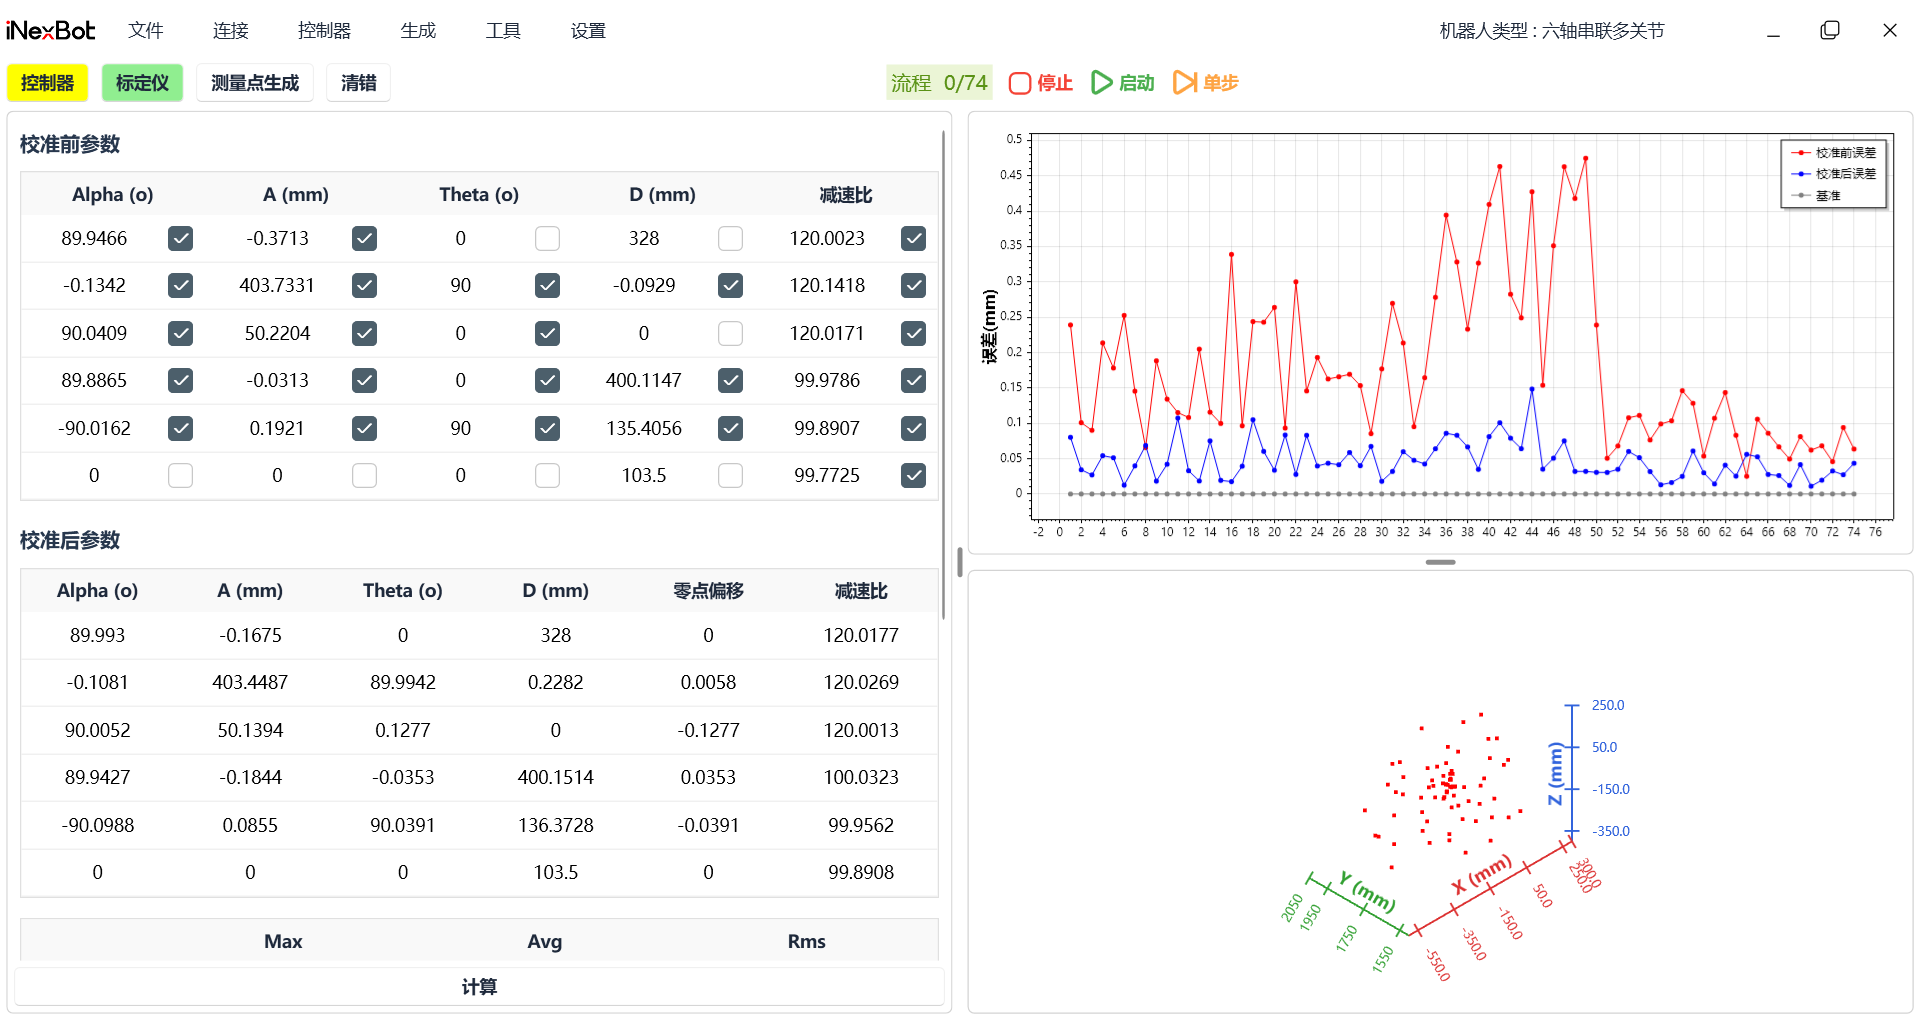Viewport: 1920px width, 1020px height.
Task: Click the 计算 button
Action: (479, 987)
